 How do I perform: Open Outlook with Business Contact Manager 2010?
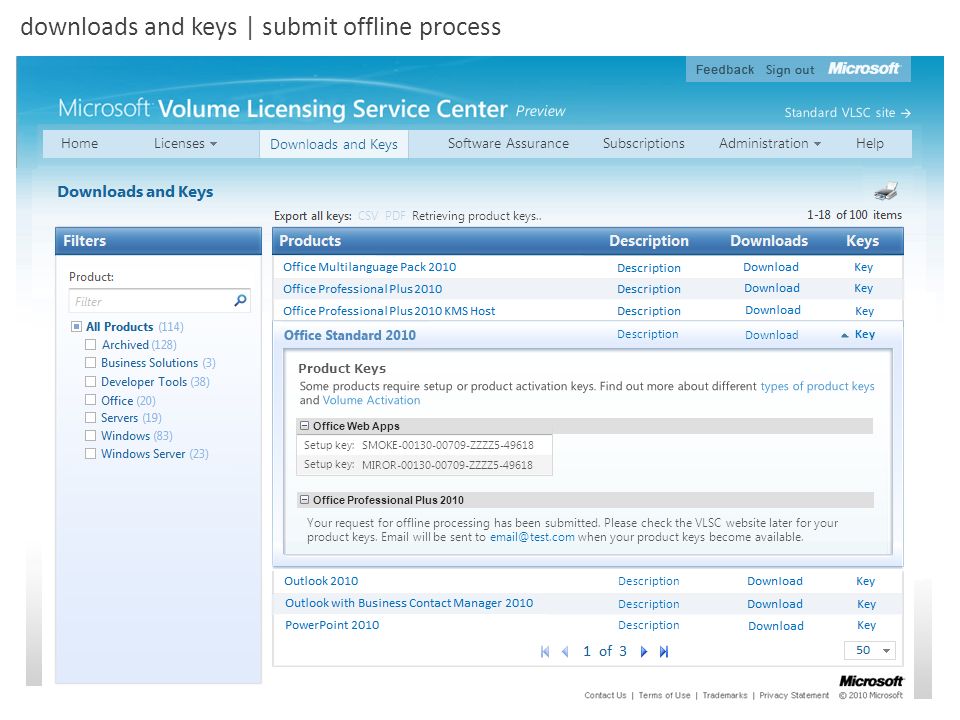coord(409,603)
